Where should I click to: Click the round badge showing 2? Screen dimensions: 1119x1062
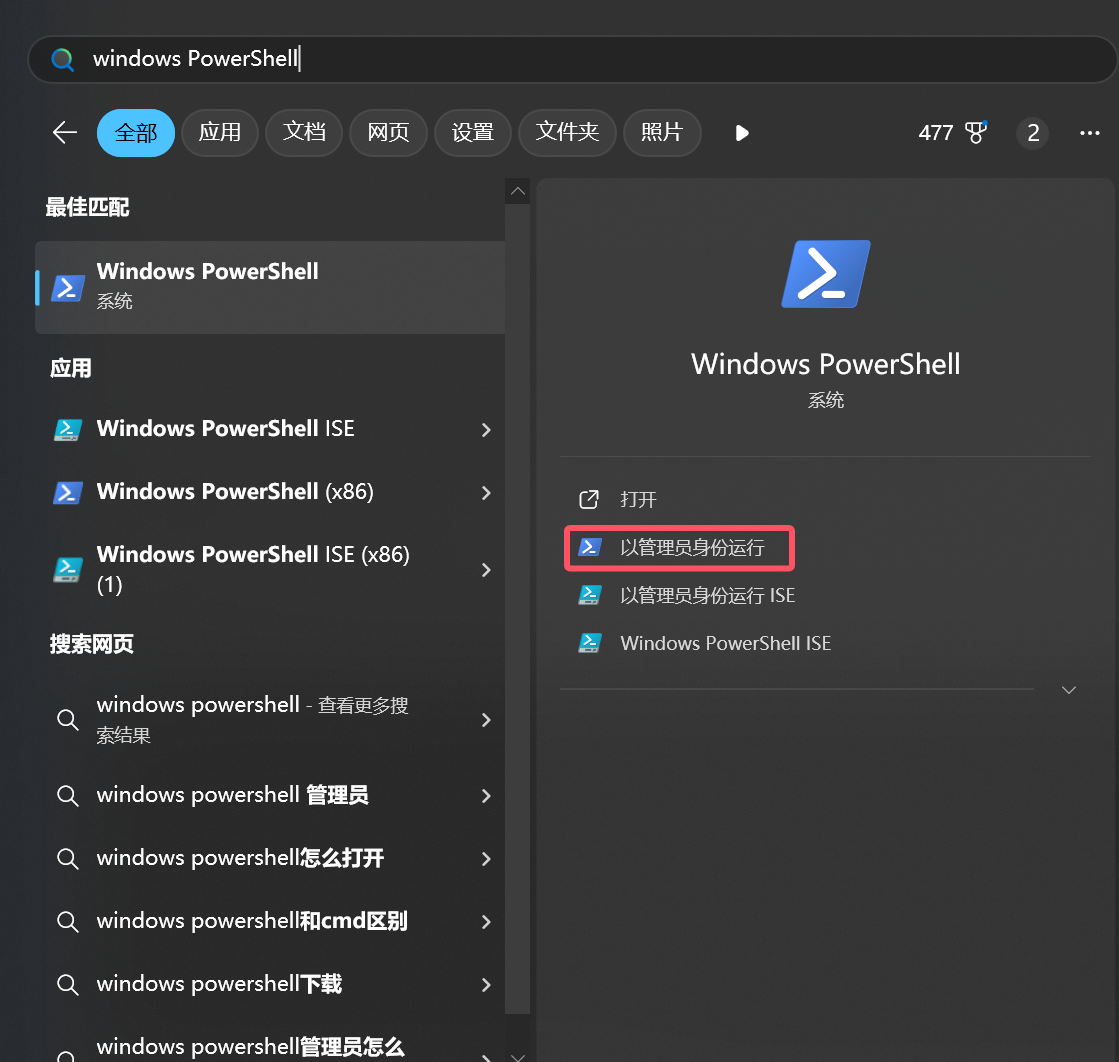1033,133
